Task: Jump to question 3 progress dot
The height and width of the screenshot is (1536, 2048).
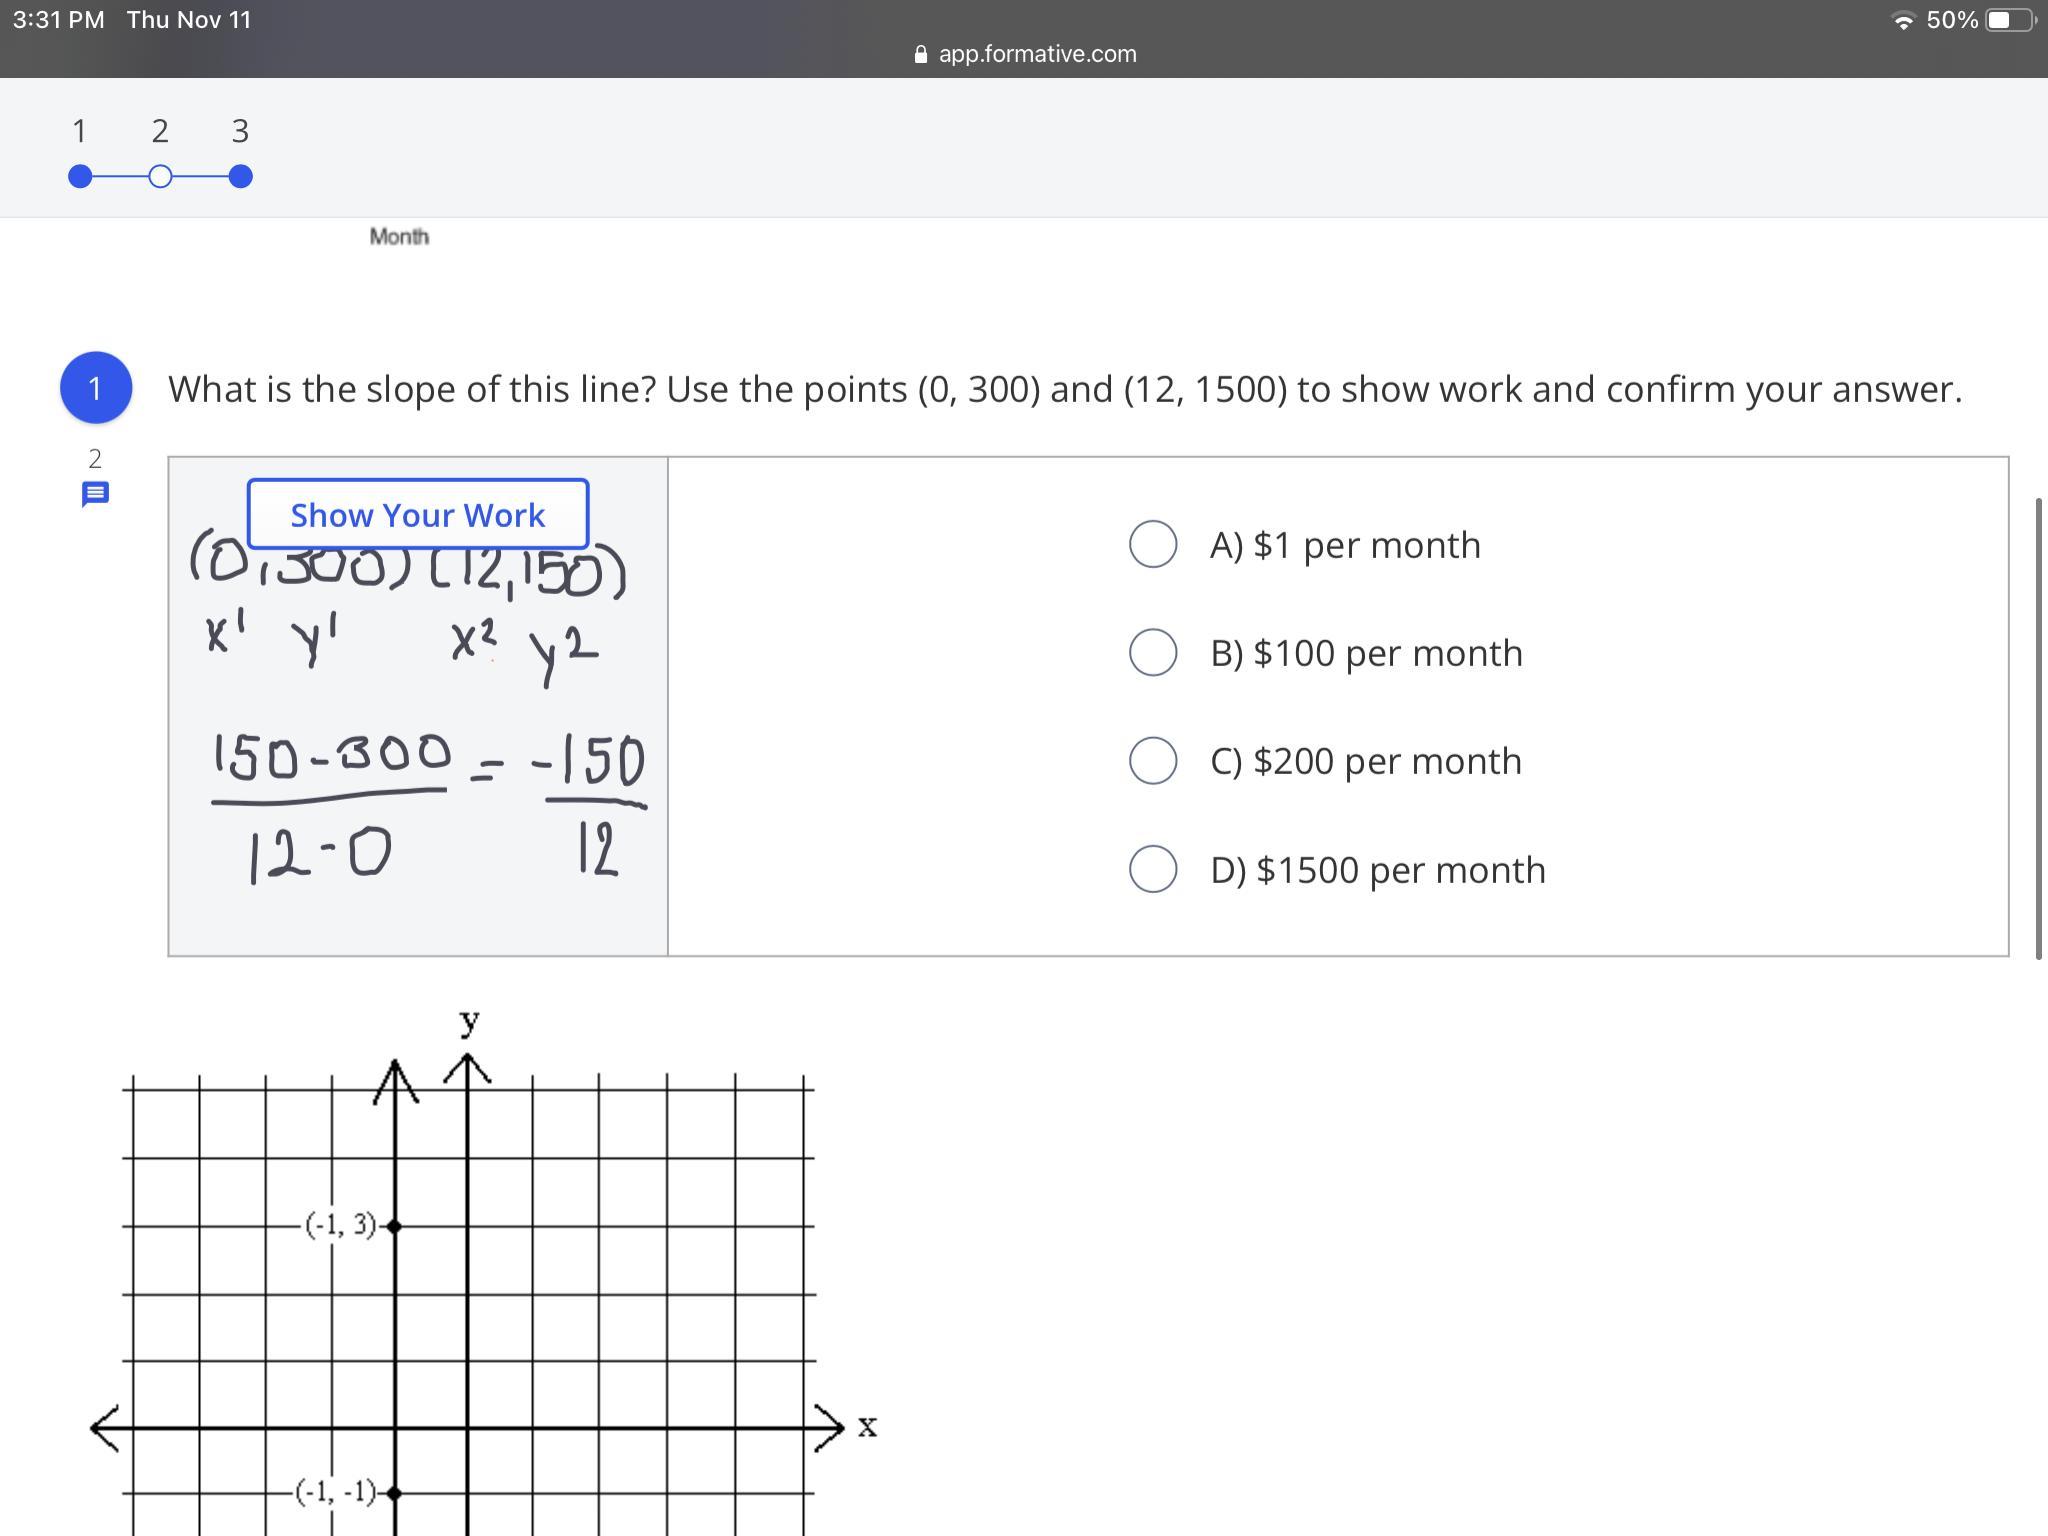Action: [x=240, y=177]
